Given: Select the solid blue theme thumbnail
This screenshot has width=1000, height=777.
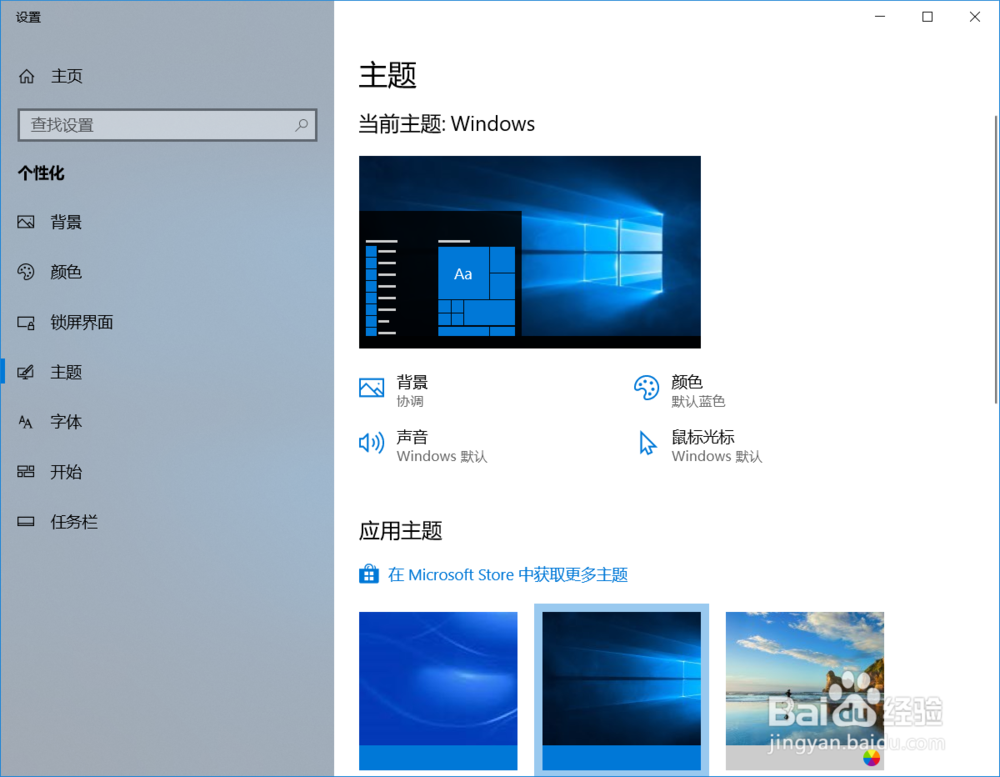Looking at the screenshot, I should (x=438, y=690).
